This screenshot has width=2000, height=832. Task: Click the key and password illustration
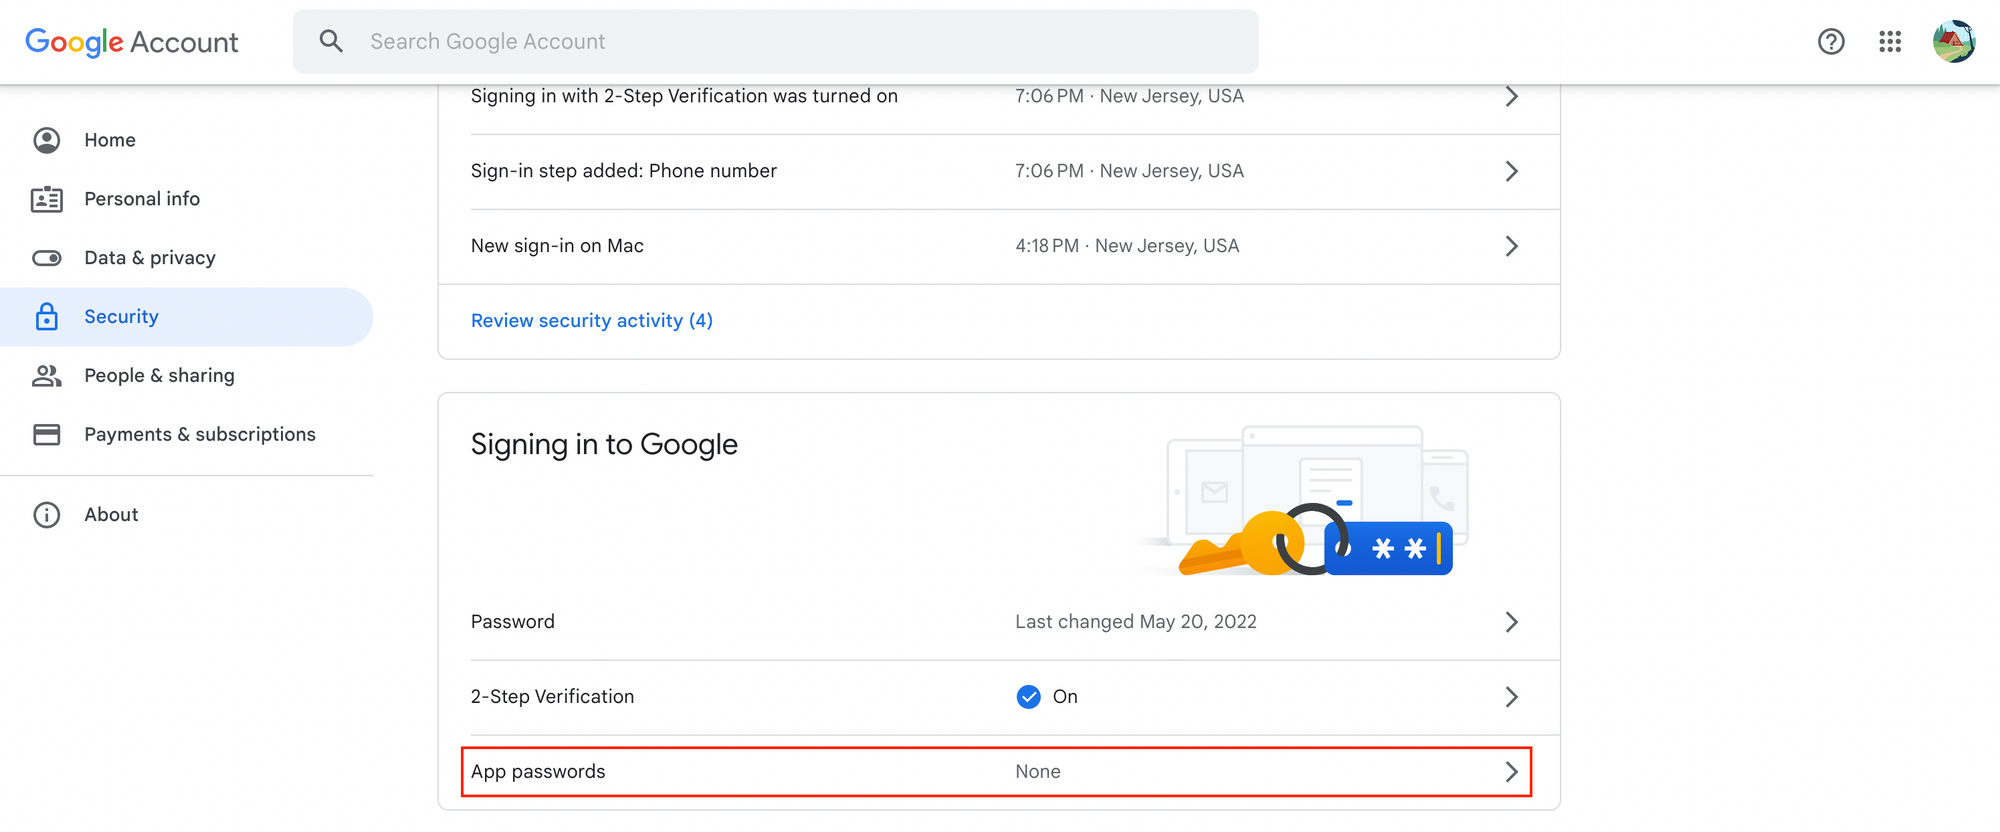[x=1304, y=501]
